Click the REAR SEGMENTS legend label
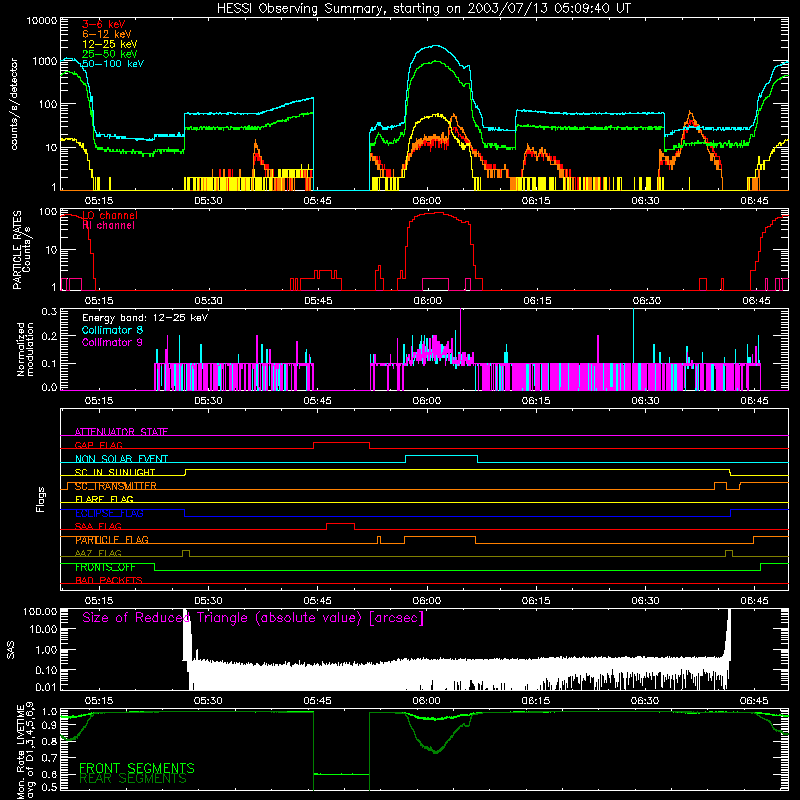The width and height of the screenshot is (800, 800). tap(133, 779)
